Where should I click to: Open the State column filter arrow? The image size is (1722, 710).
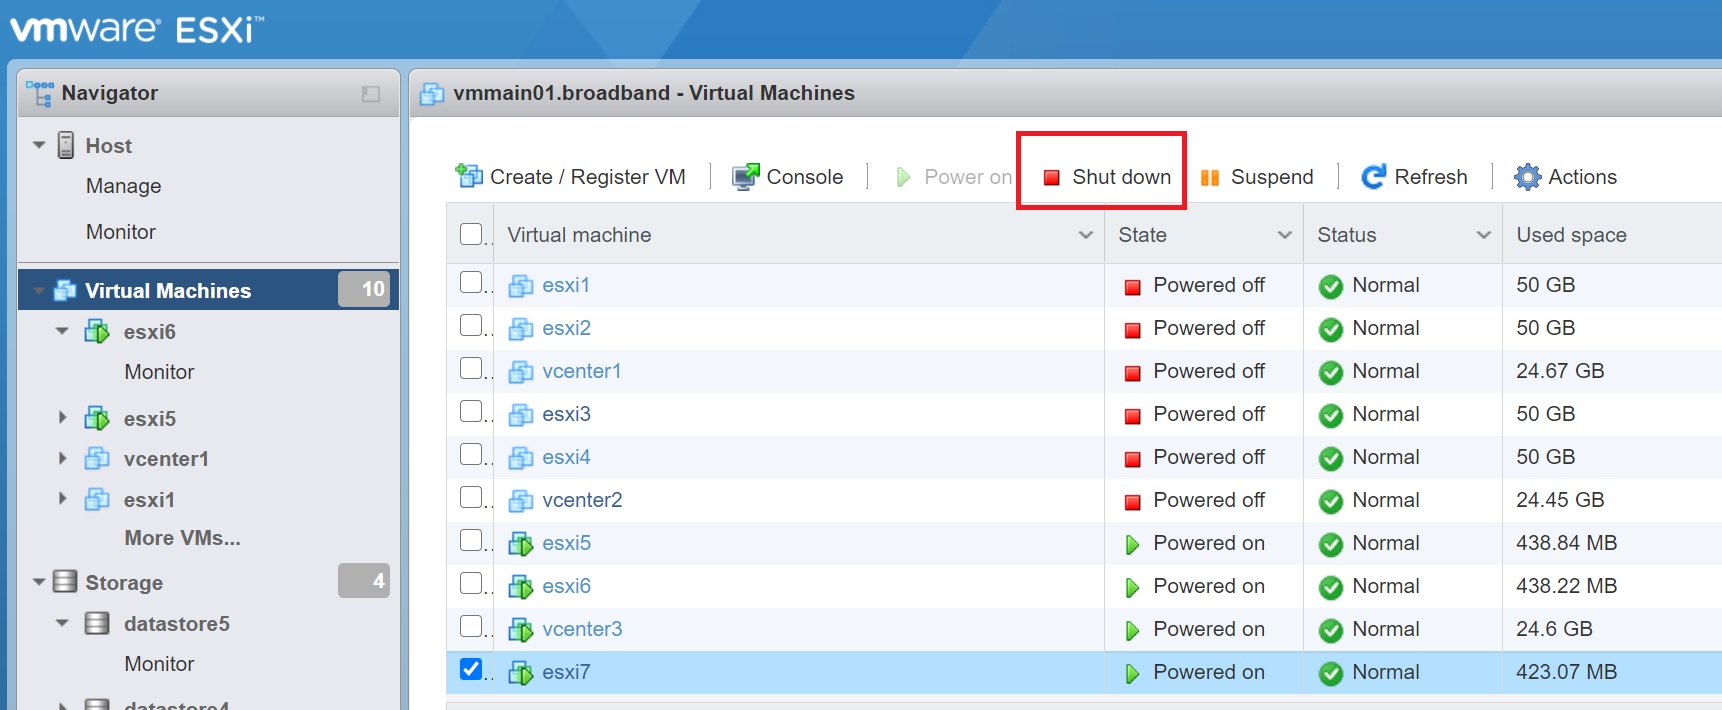pyautogui.click(x=1284, y=235)
